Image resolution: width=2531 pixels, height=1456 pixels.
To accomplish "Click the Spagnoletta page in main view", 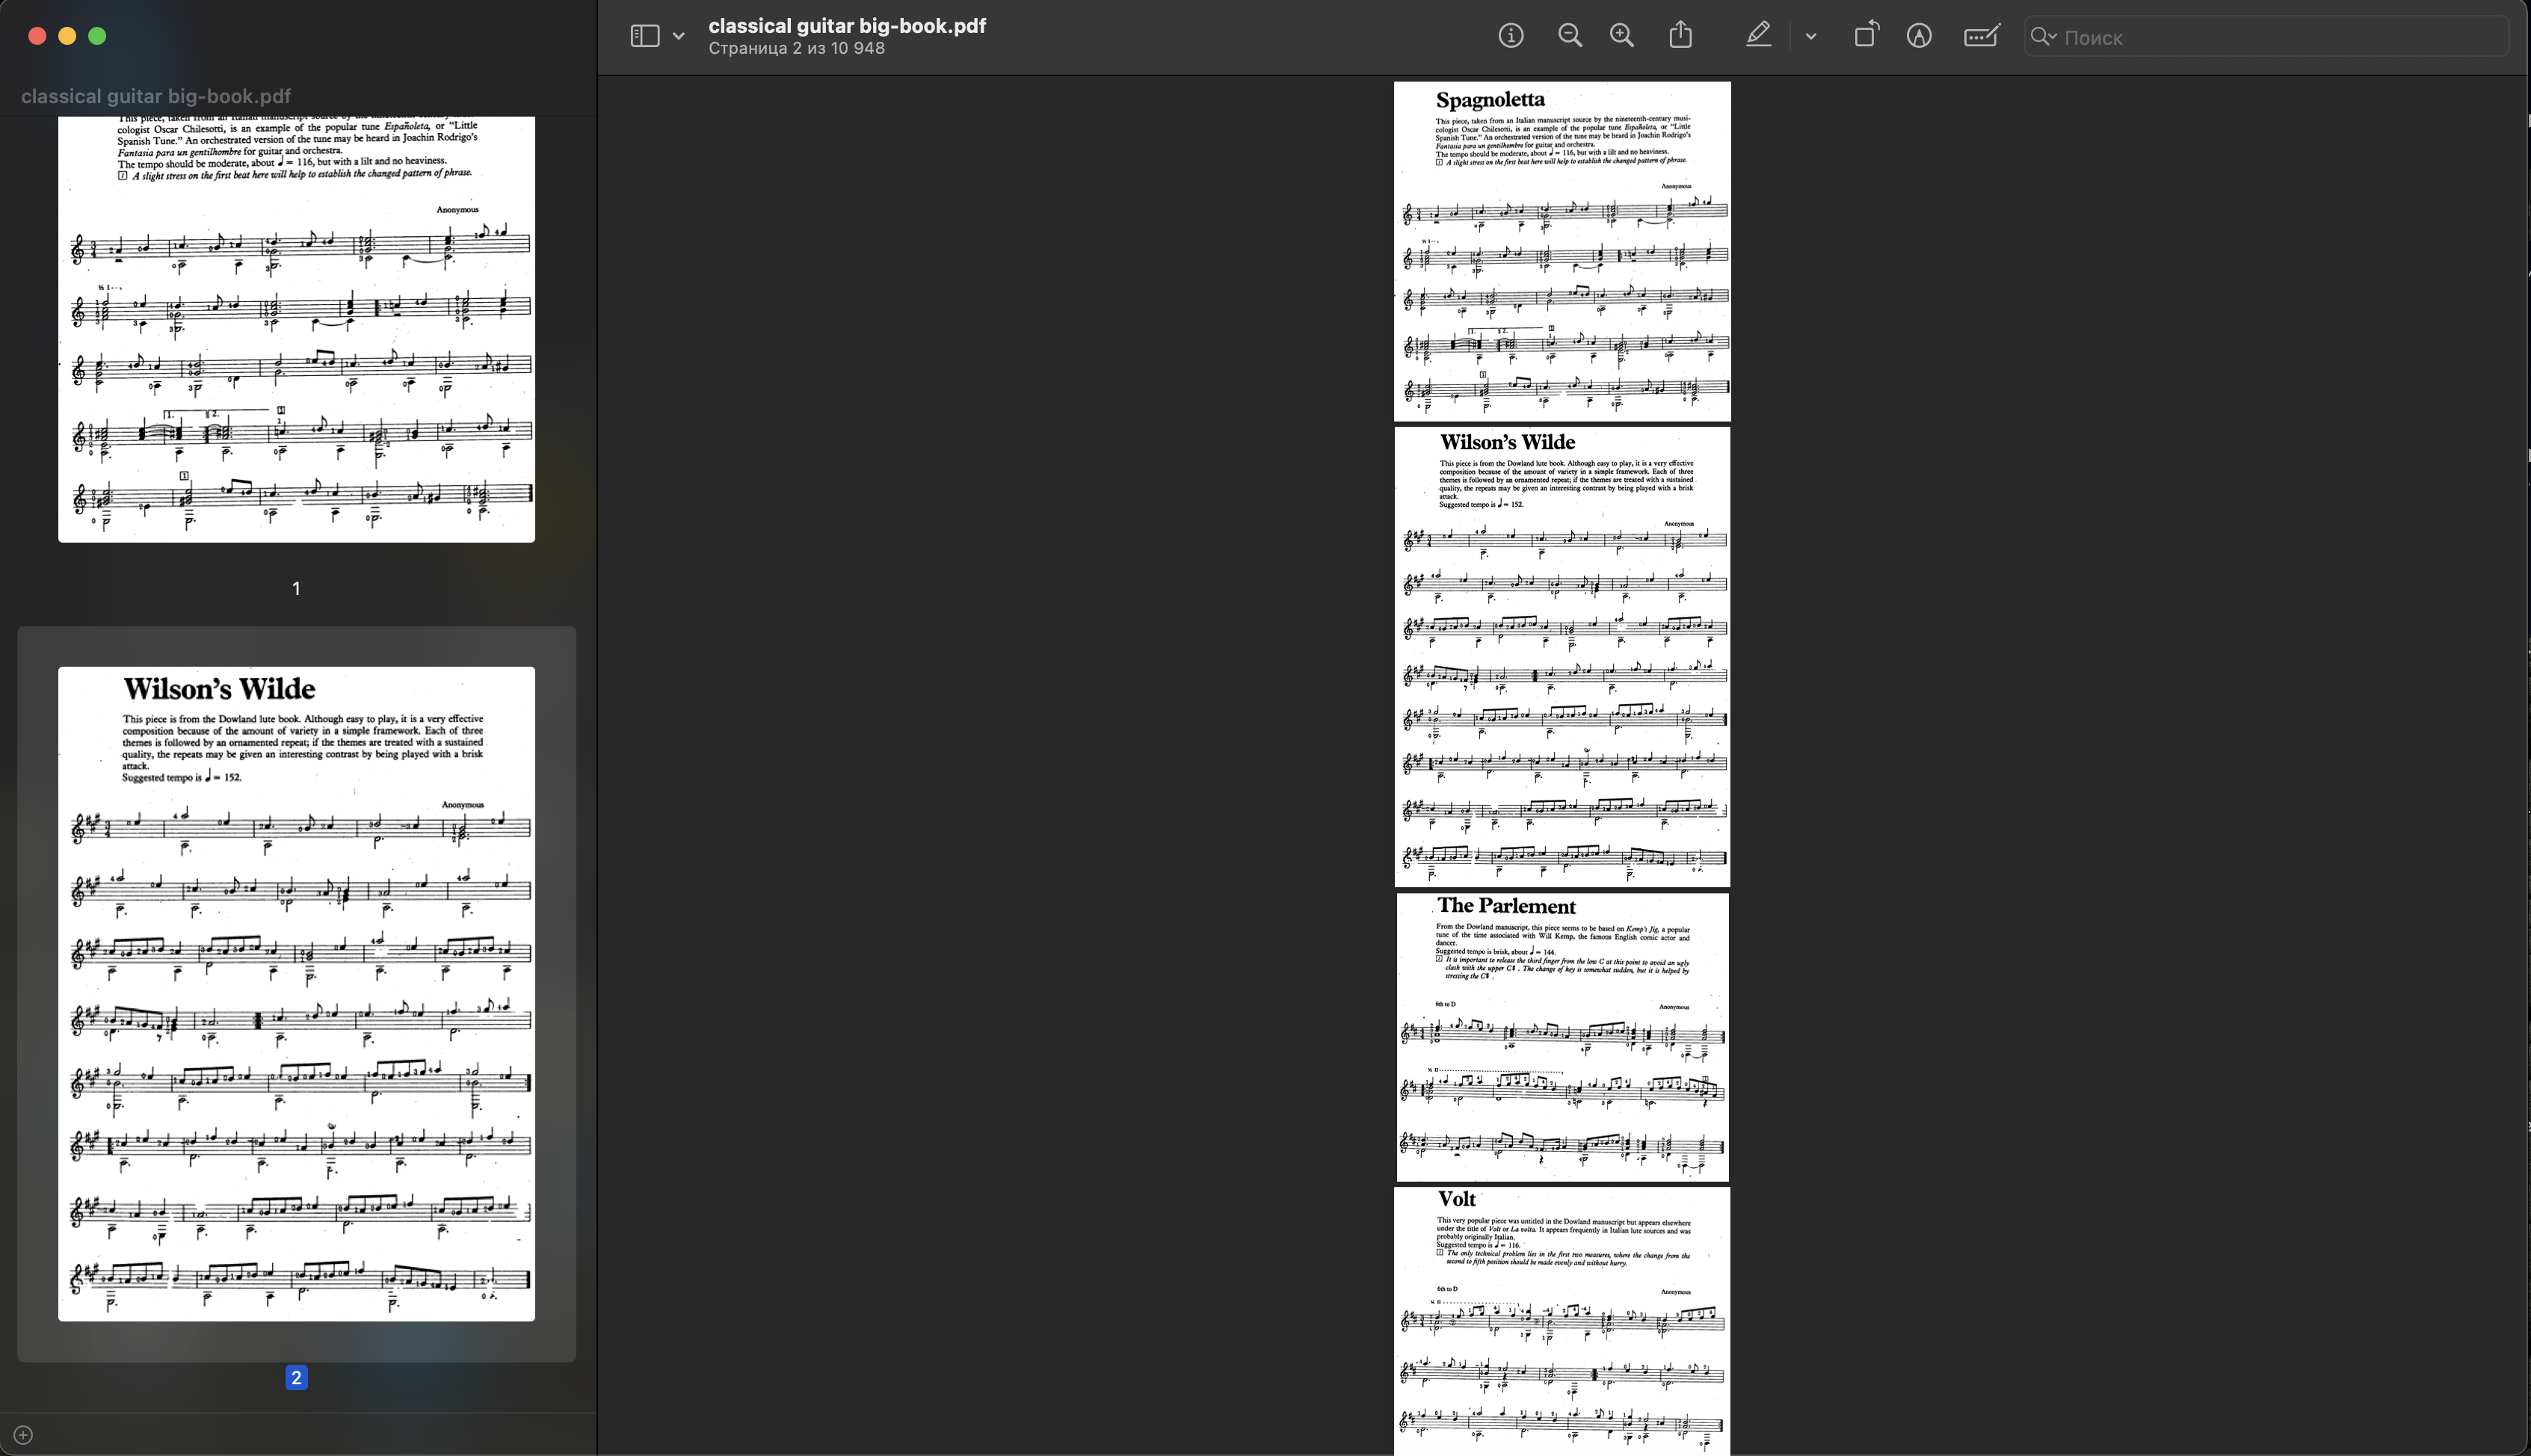I will 1562,251.
